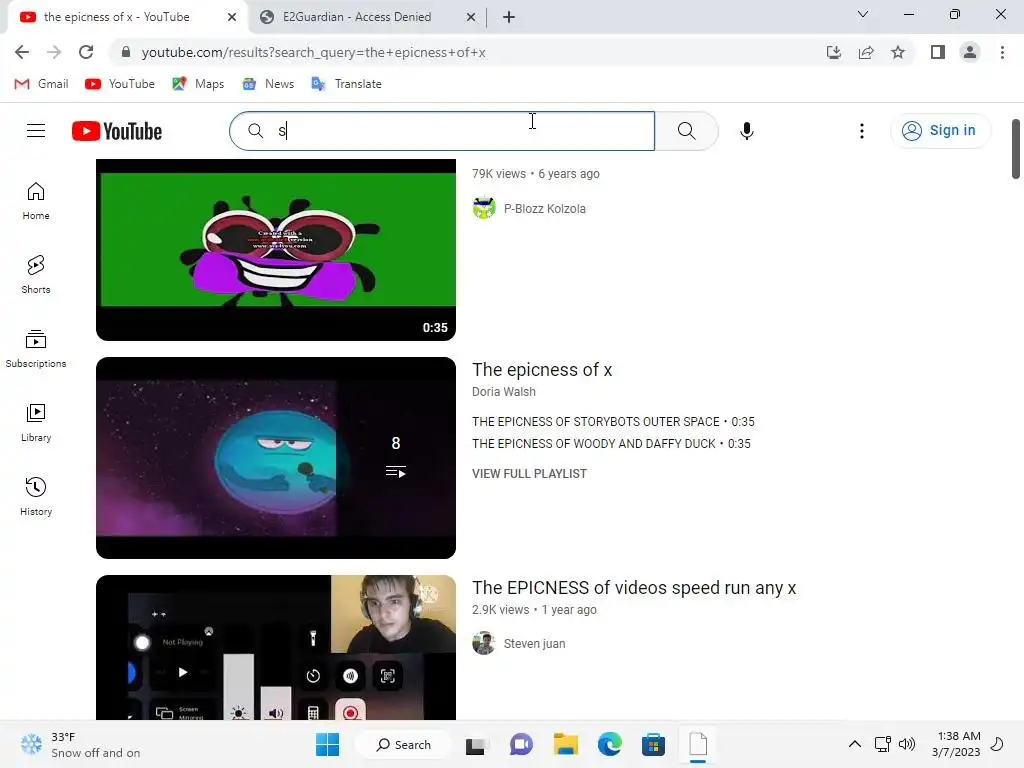Open the weather widget showing 33°F
The image size is (1024, 768).
tap(80, 744)
